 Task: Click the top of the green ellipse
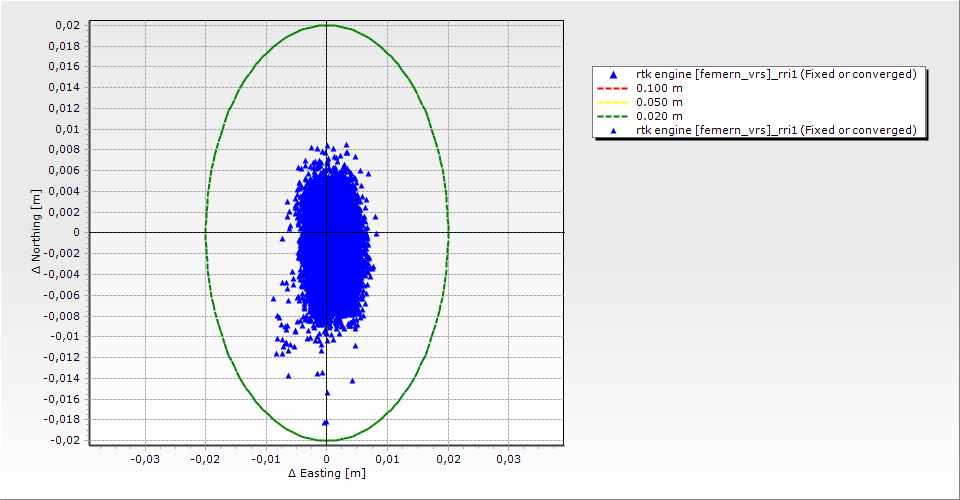pyautogui.click(x=327, y=25)
